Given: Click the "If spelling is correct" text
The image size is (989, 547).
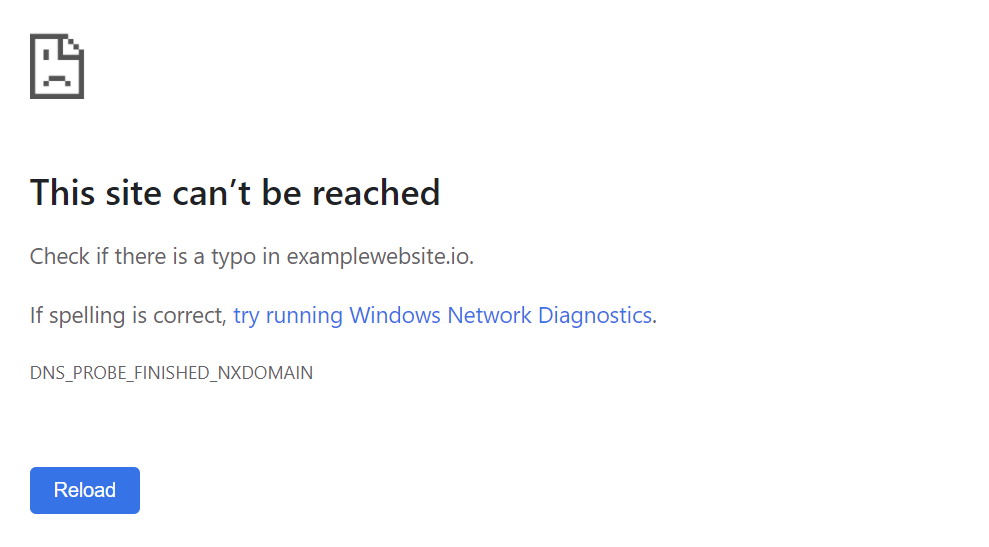Looking at the screenshot, I should coord(126,315).
